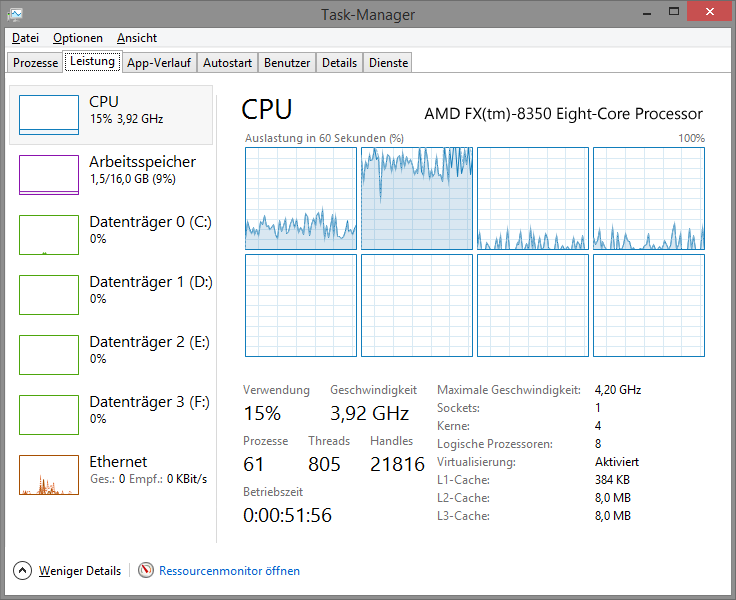Switch to the App-Verlauf tab
This screenshot has height=600, width=736.
tap(159, 63)
